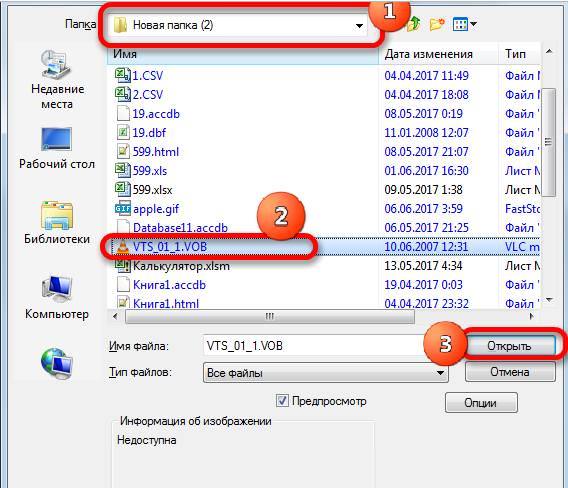This screenshot has height=488, width=568.
Task: Click the Открыть button
Action: tap(510, 346)
